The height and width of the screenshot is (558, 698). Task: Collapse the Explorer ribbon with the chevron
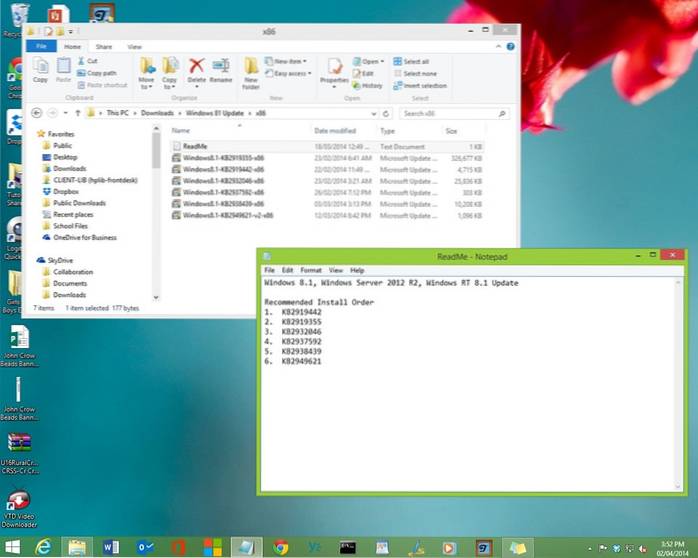[x=498, y=46]
